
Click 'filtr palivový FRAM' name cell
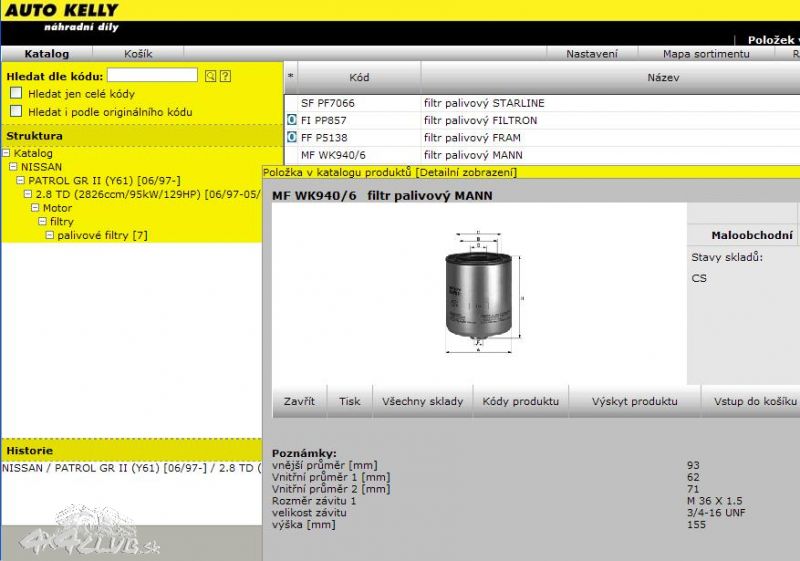[x=472, y=138]
